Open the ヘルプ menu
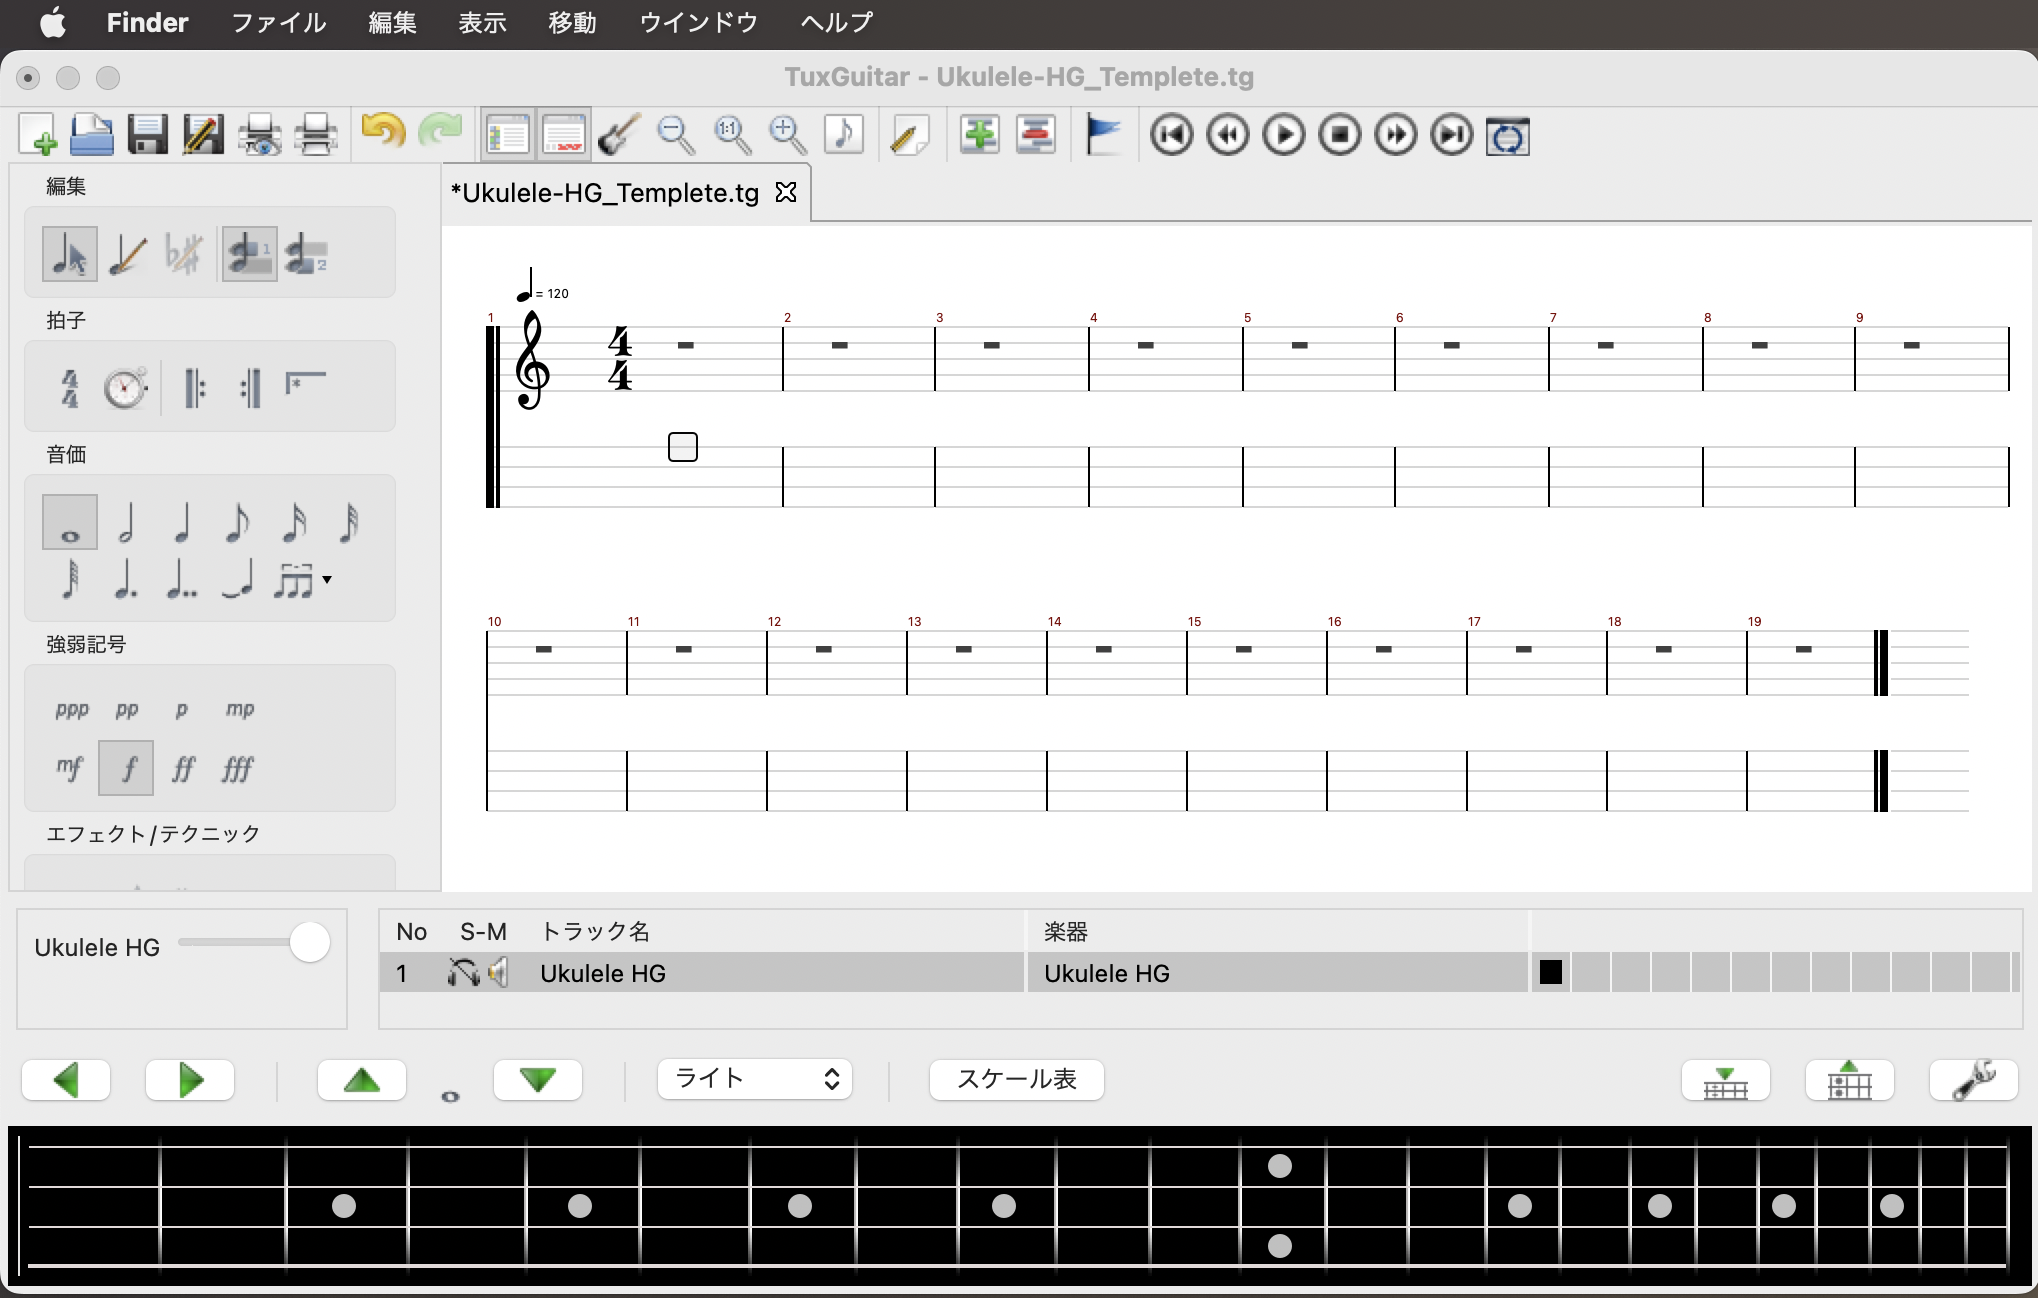The image size is (2038, 1298). [836, 22]
